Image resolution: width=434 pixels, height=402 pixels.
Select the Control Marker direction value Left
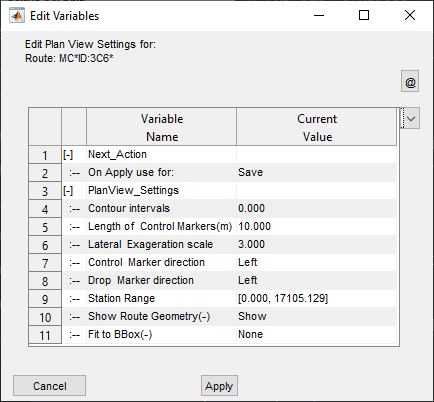click(316, 262)
